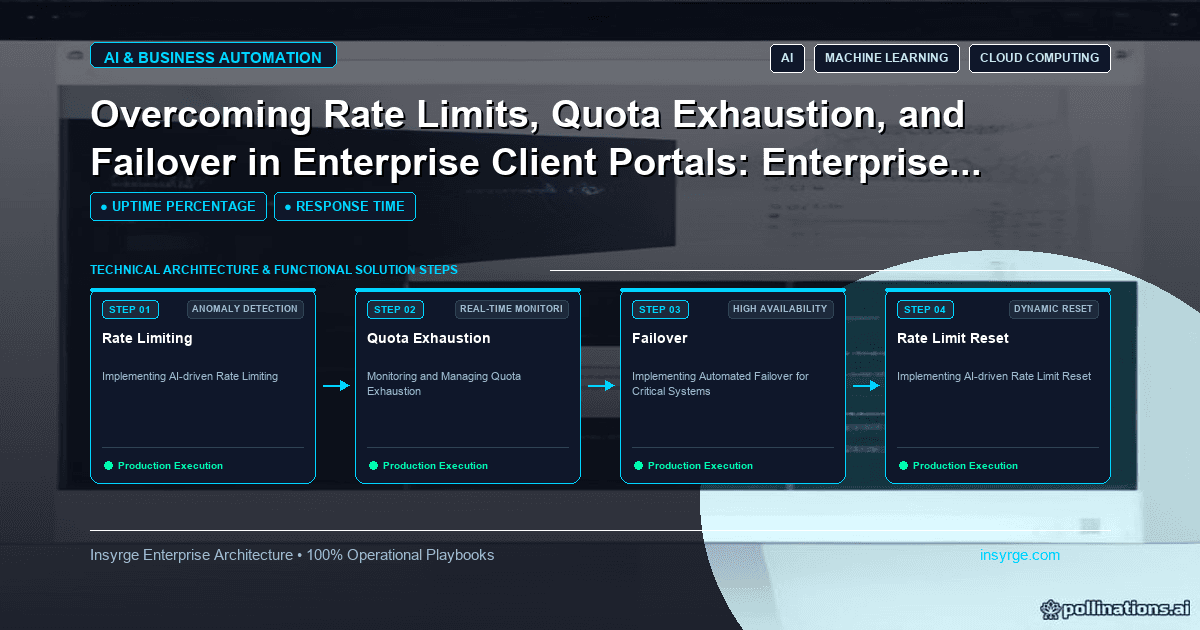Click green status dot in Quota Exhaustion card
Viewport: 1200px width, 630px height.
tap(373, 466)
